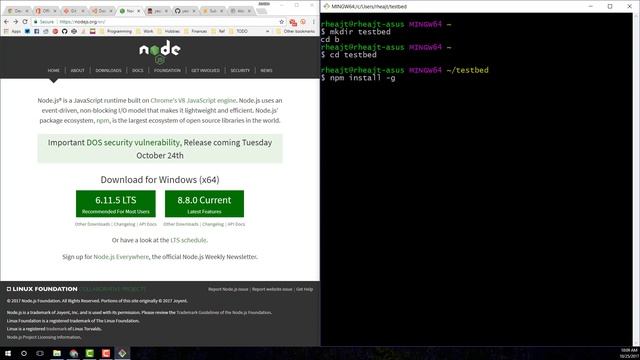The width and height of the screenshot is (640, 360).
Task: Open the Work bookmarks folder
Action: click(145, 31)
